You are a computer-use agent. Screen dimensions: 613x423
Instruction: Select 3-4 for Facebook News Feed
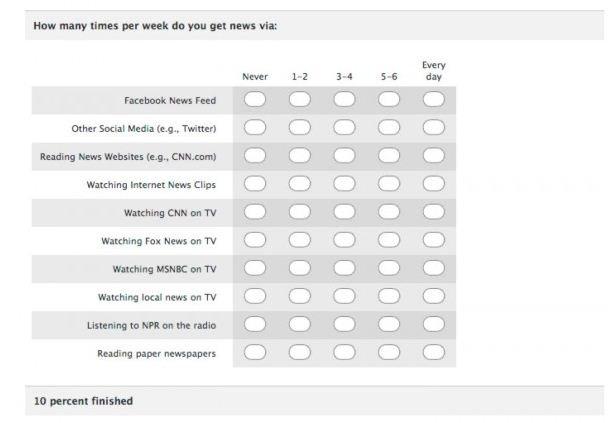coord(344,99)
